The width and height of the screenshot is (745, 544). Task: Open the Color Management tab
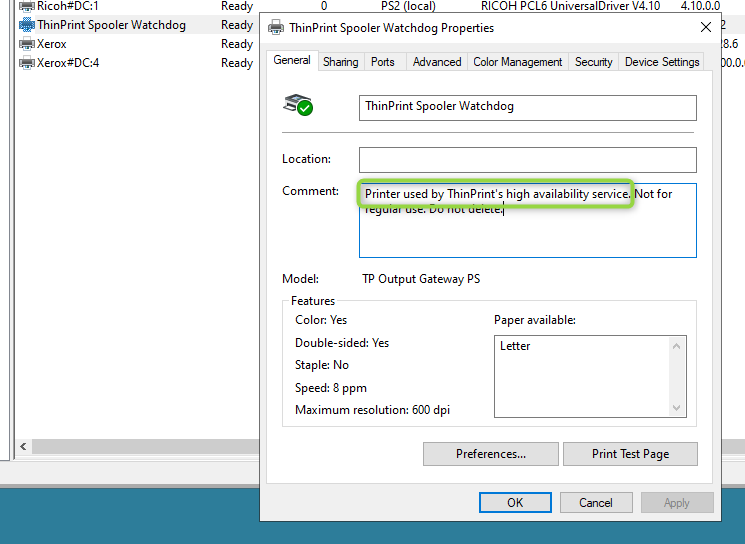tap(517, 62)
